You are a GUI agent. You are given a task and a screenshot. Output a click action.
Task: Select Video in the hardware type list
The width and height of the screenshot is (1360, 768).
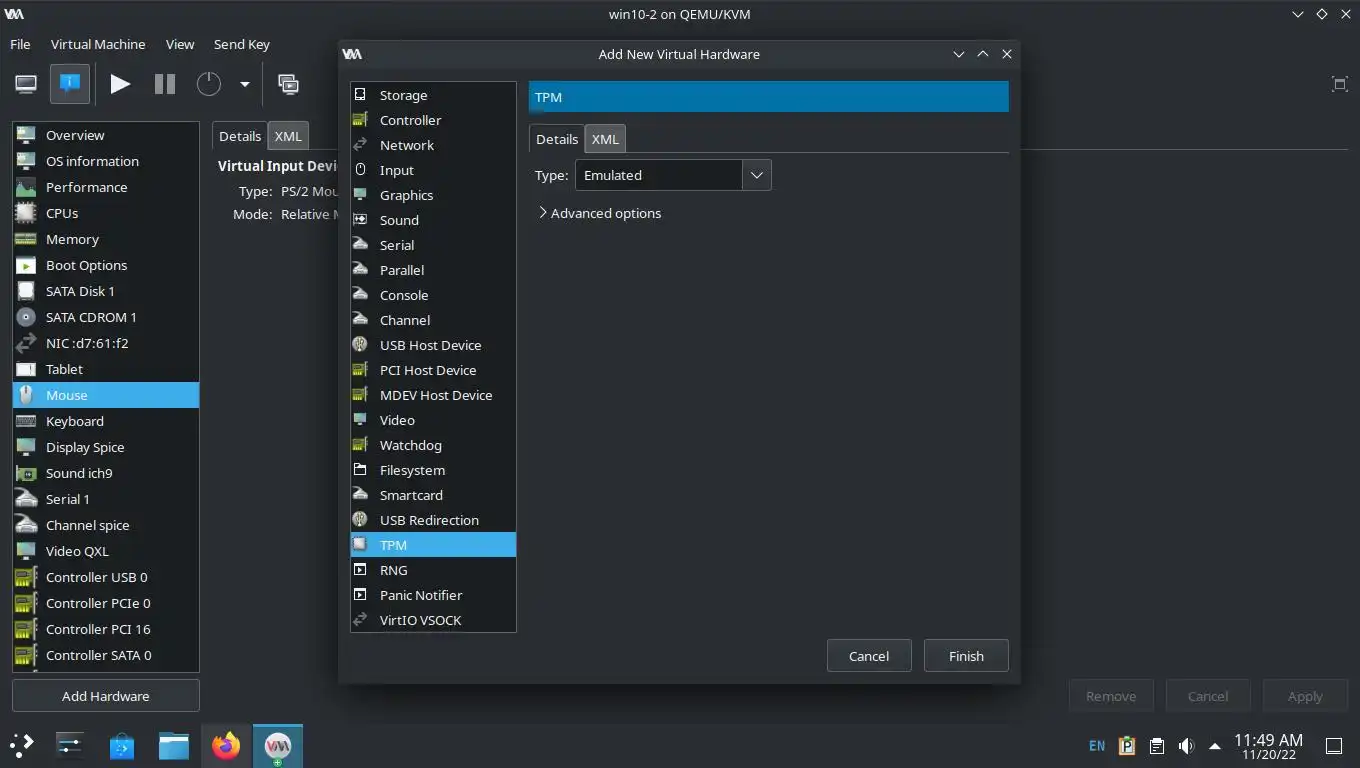(x=433, y=420)
